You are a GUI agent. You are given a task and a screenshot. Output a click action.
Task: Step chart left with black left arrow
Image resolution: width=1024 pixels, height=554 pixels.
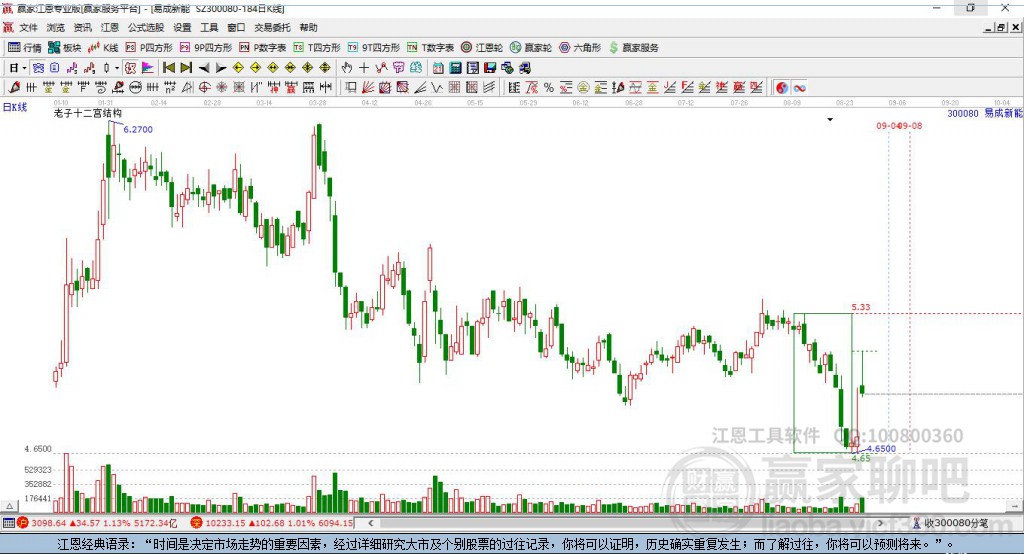point(204,68)
